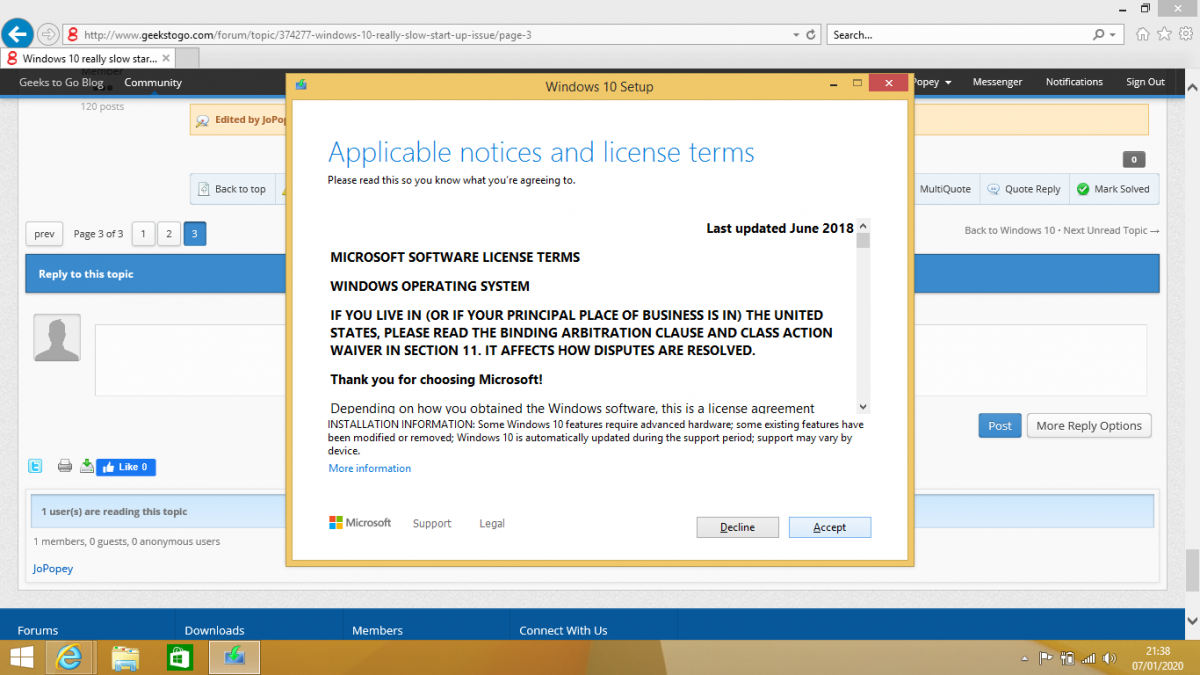Image resolution: width=1200 pixels, height=675 pixels.
Task: Click the Downloads footer heading
Action: tap(215, 630)
